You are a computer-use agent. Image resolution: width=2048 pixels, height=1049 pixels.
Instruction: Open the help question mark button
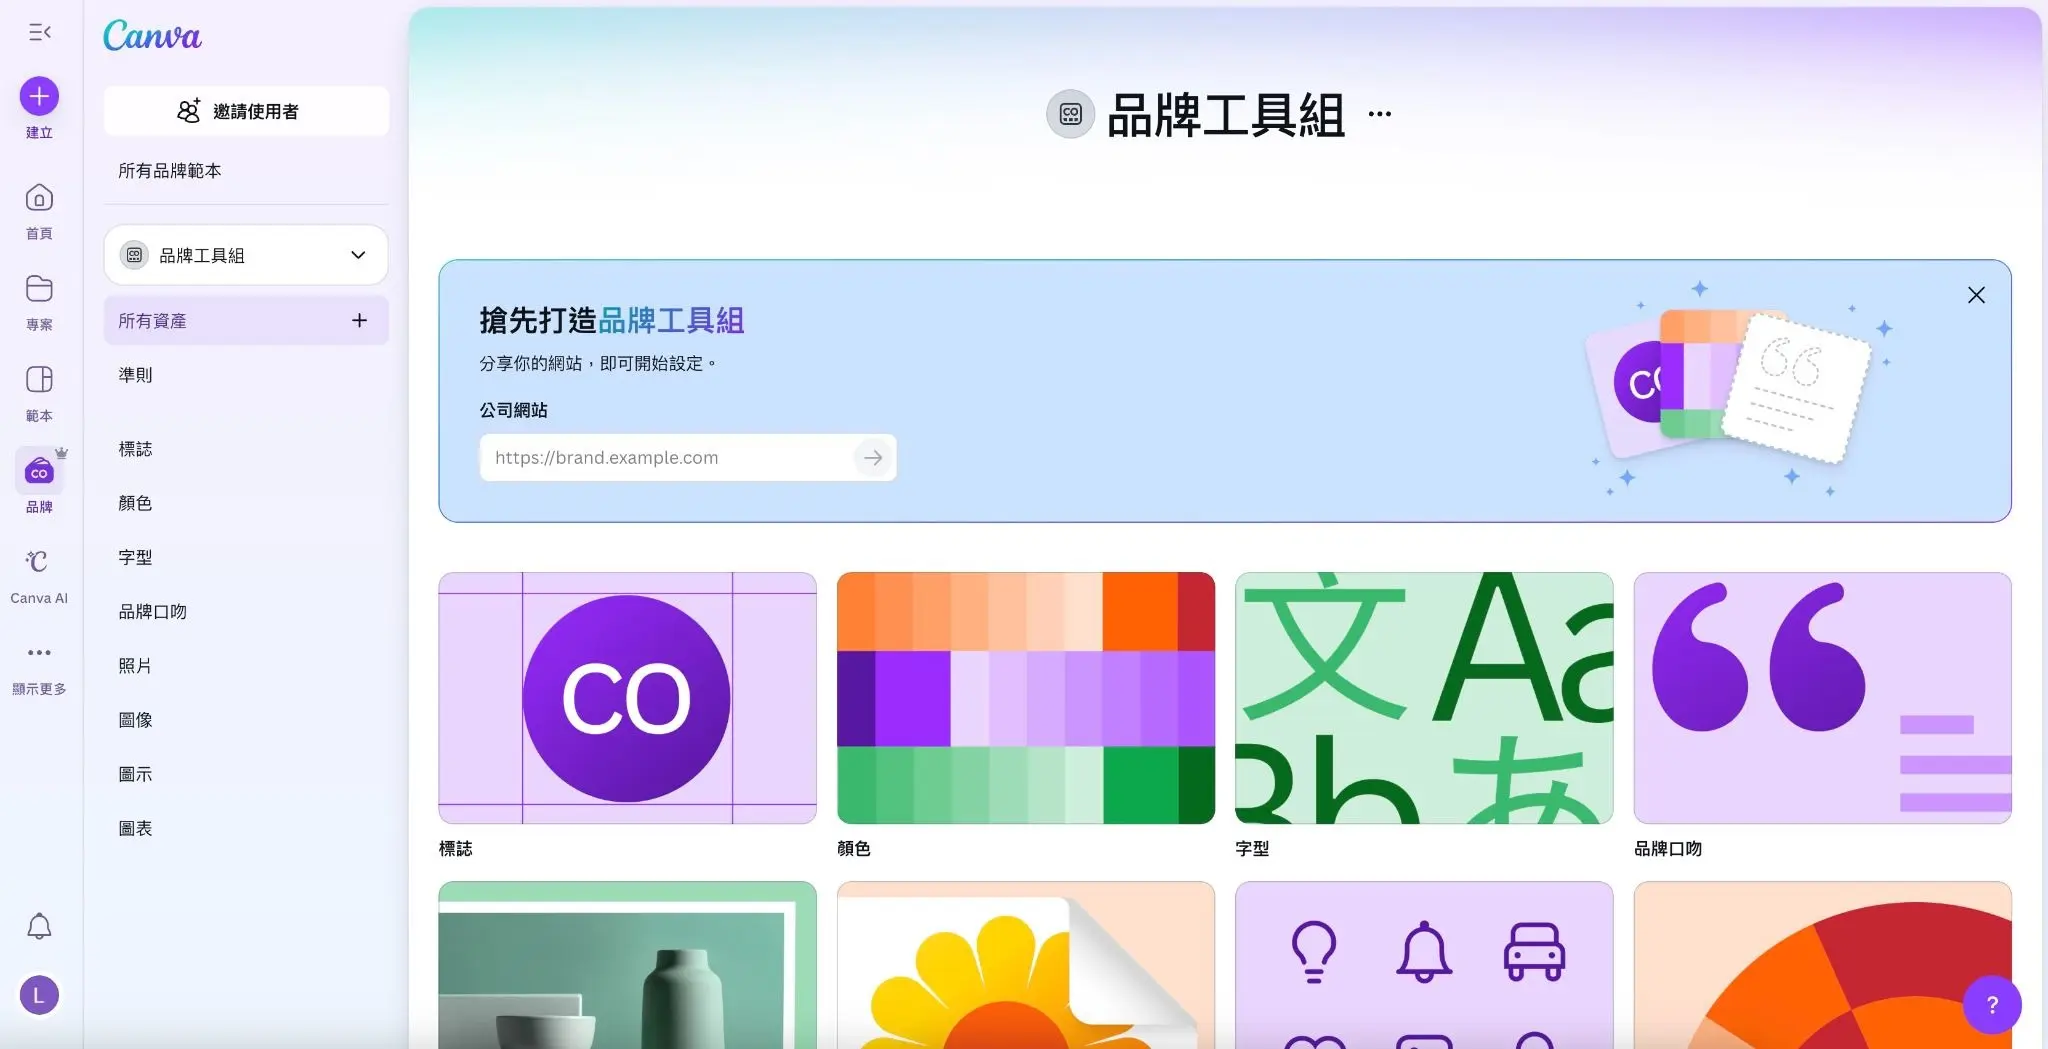pos(1991,1005)
